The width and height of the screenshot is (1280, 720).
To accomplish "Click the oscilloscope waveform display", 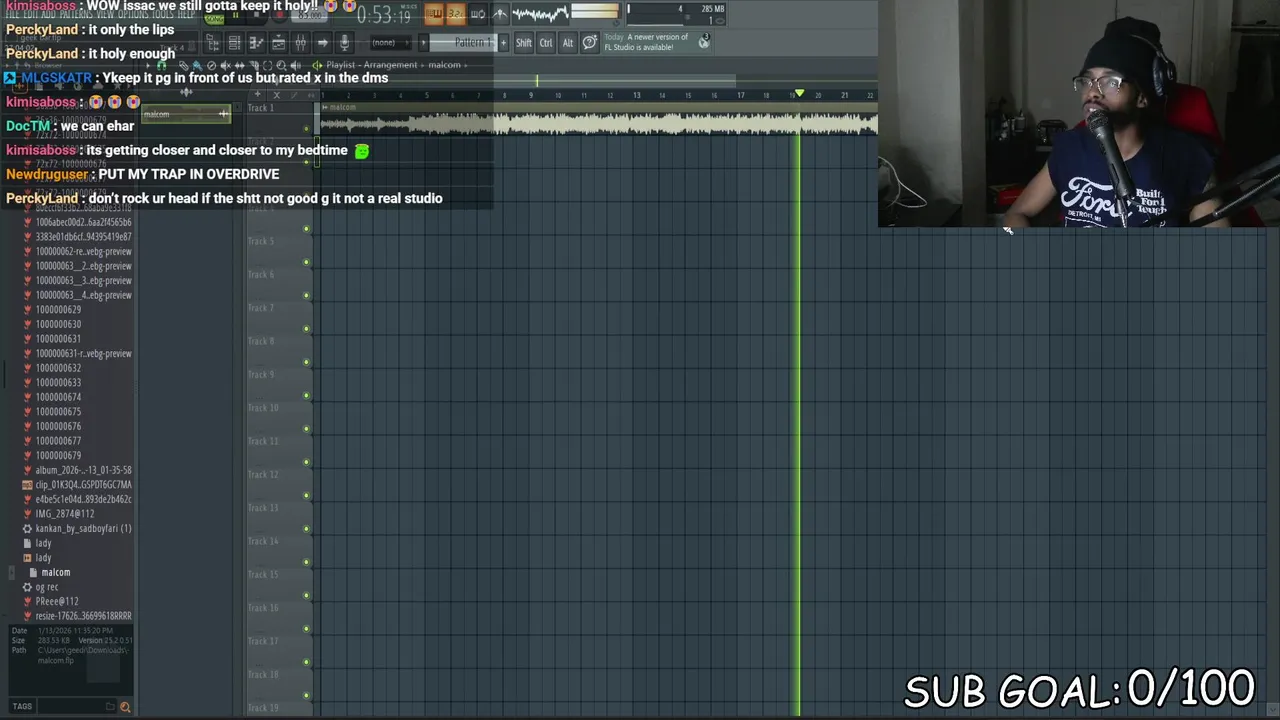I will pos(540,14).
